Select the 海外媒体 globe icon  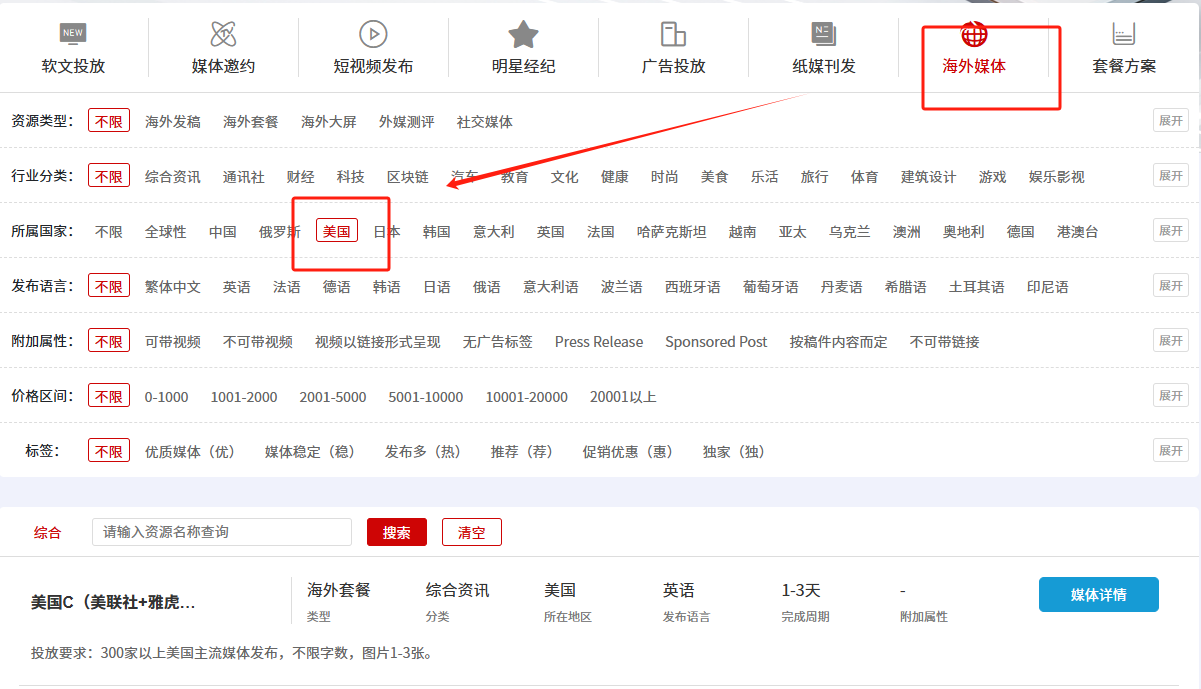coord(974,36)
